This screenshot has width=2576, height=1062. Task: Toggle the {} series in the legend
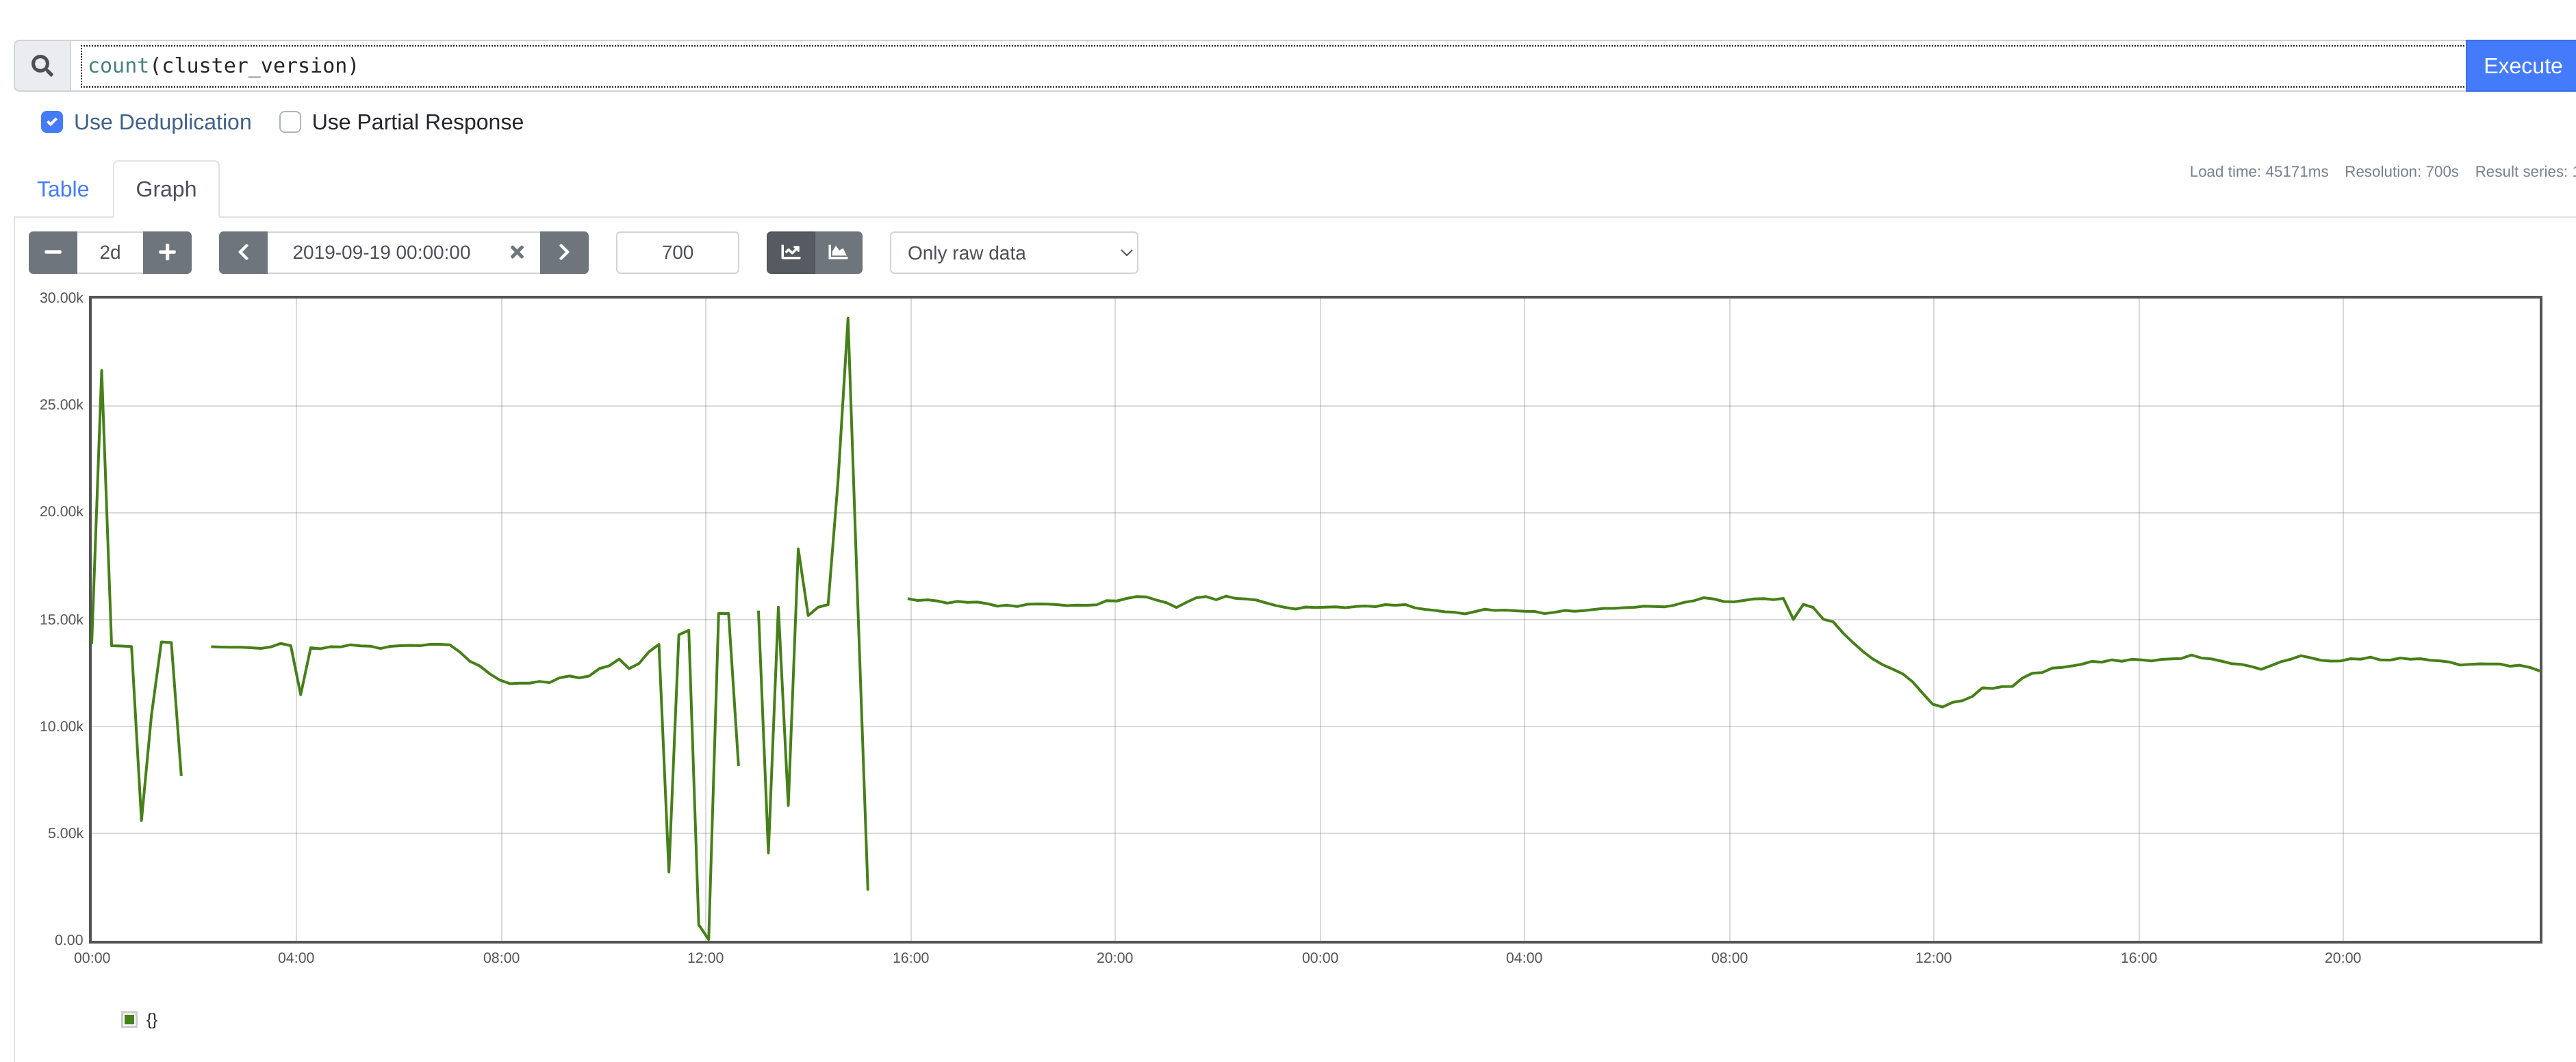point(151,1020)
